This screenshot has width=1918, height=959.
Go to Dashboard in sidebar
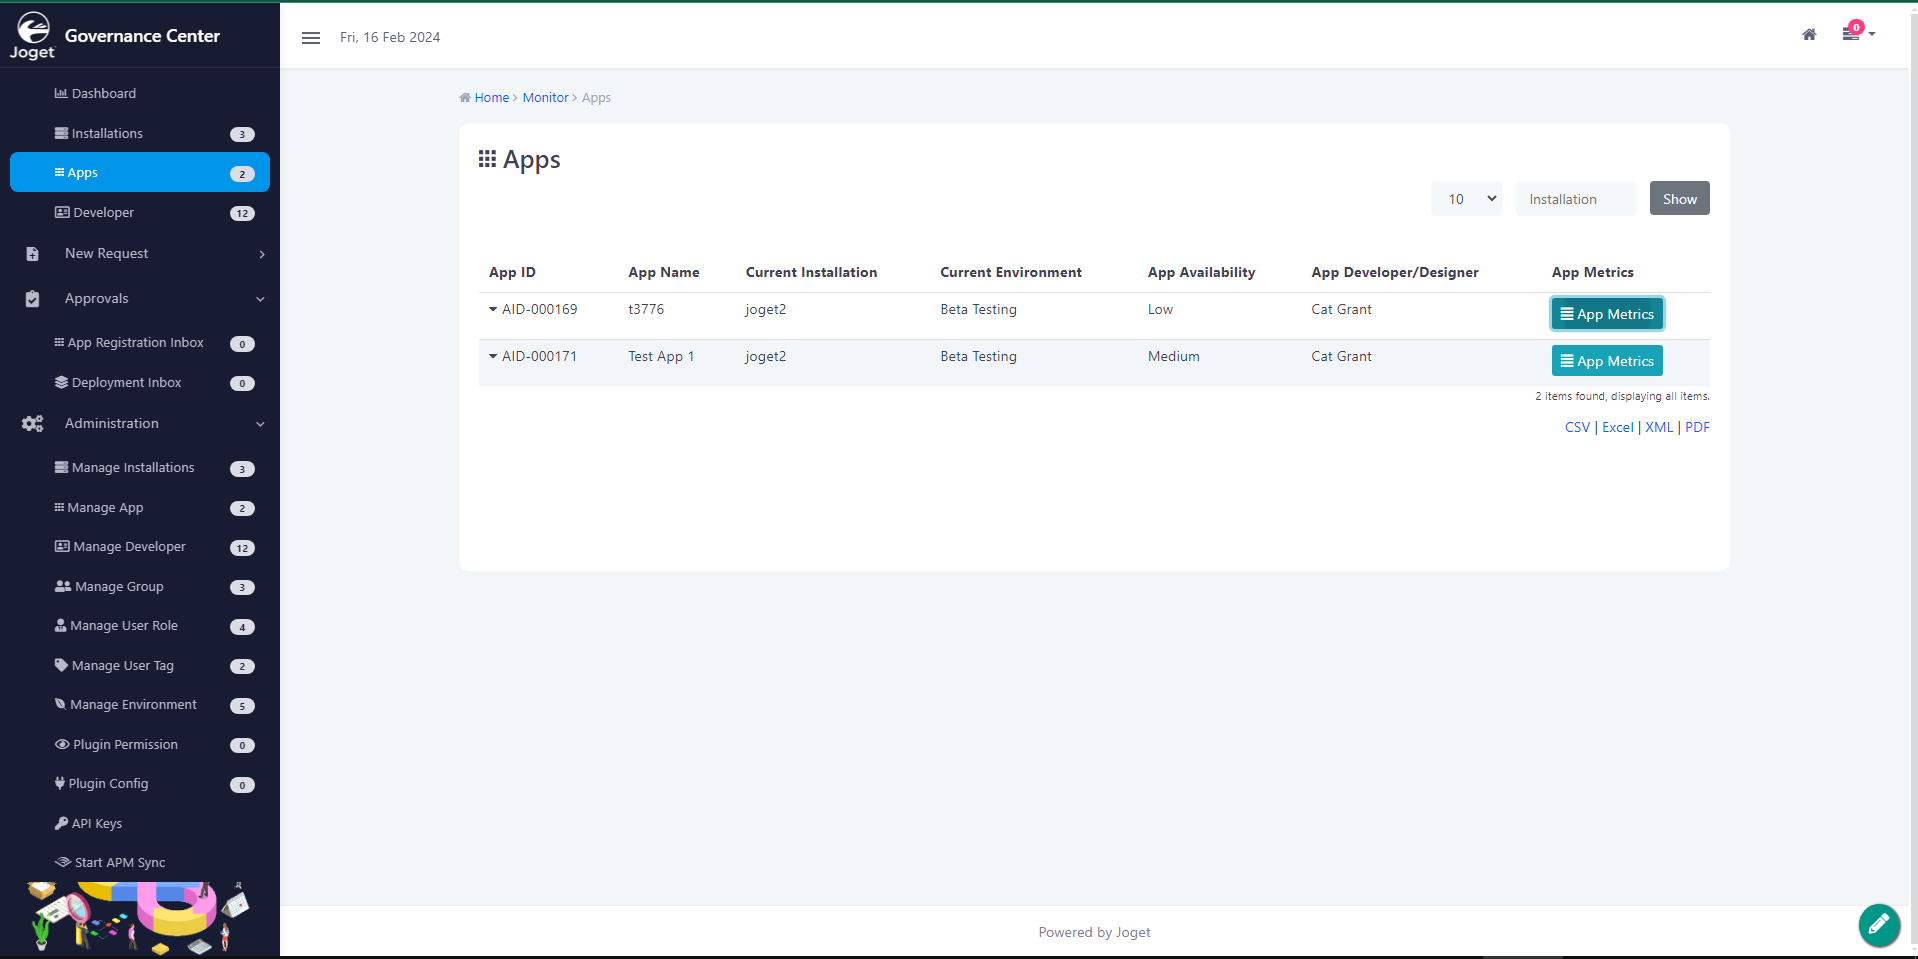pos(103,94)
